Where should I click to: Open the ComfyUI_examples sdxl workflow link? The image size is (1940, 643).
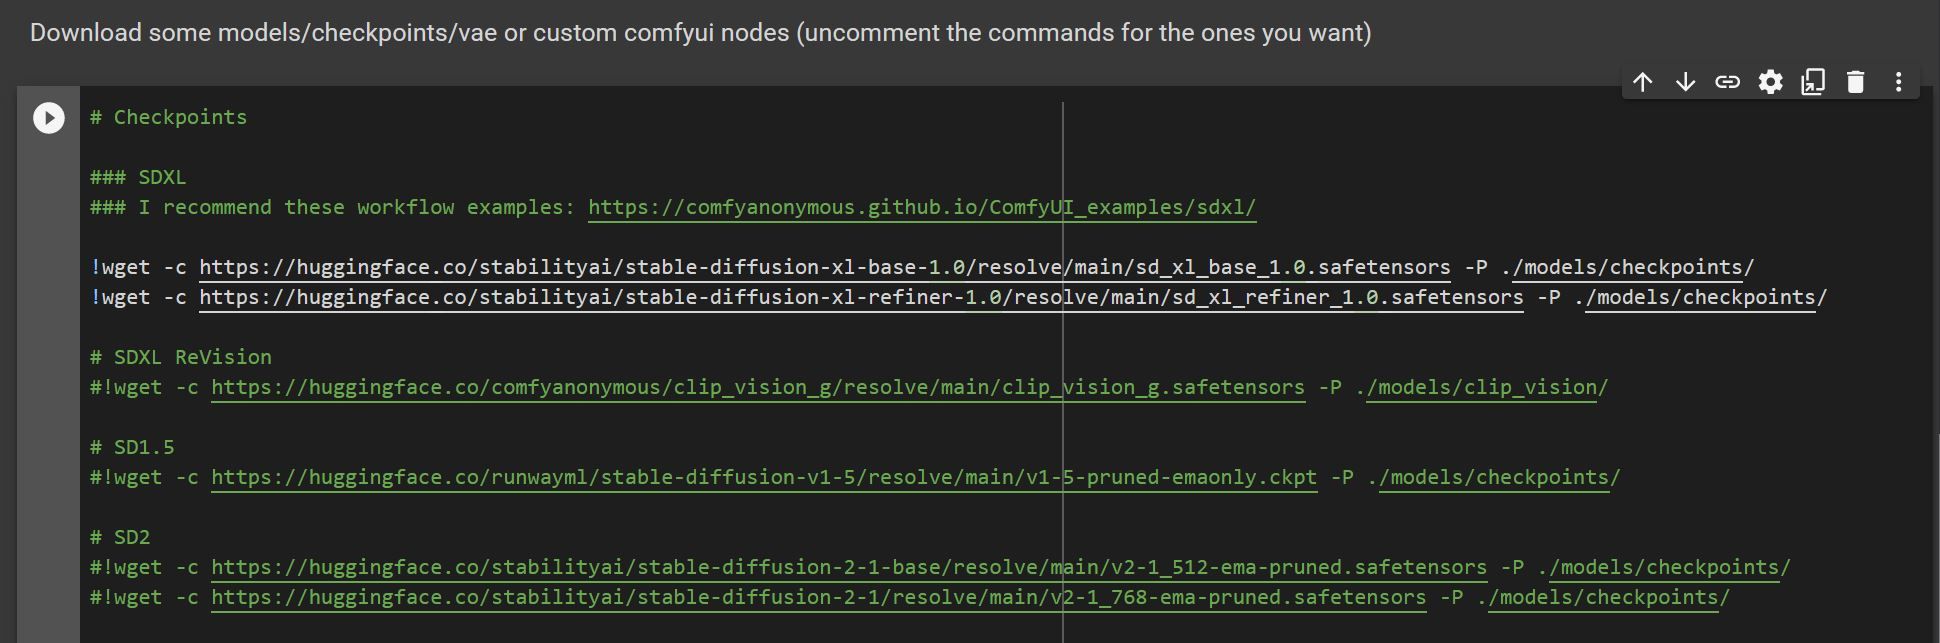point(921,208)
